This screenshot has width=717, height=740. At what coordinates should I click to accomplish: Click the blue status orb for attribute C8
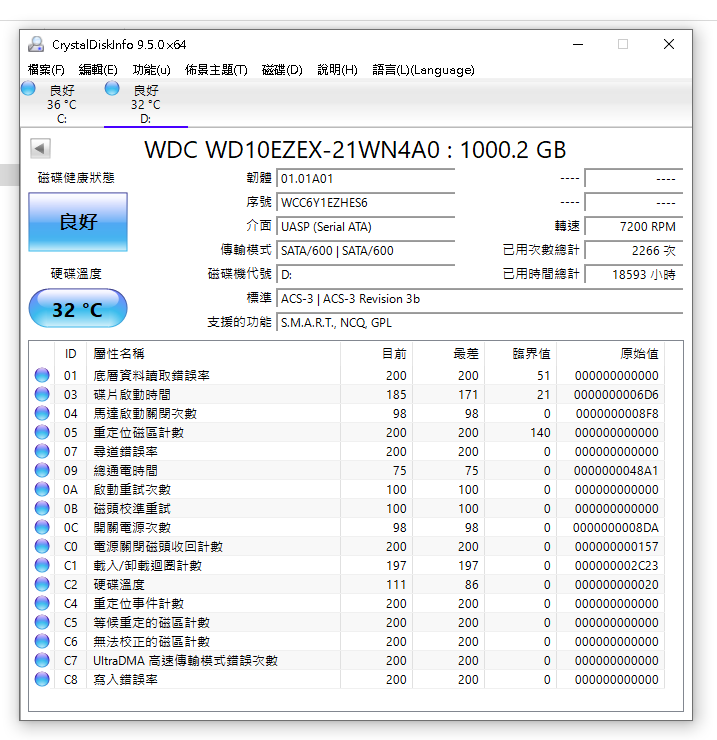[42, 680]
